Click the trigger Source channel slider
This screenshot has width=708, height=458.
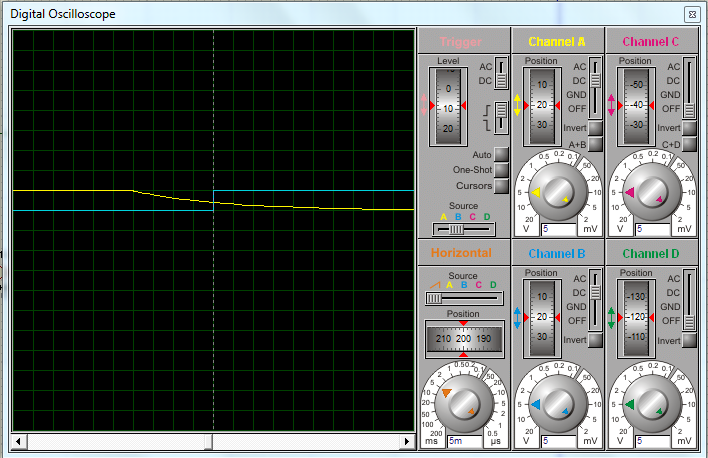[x=464, y=229]
